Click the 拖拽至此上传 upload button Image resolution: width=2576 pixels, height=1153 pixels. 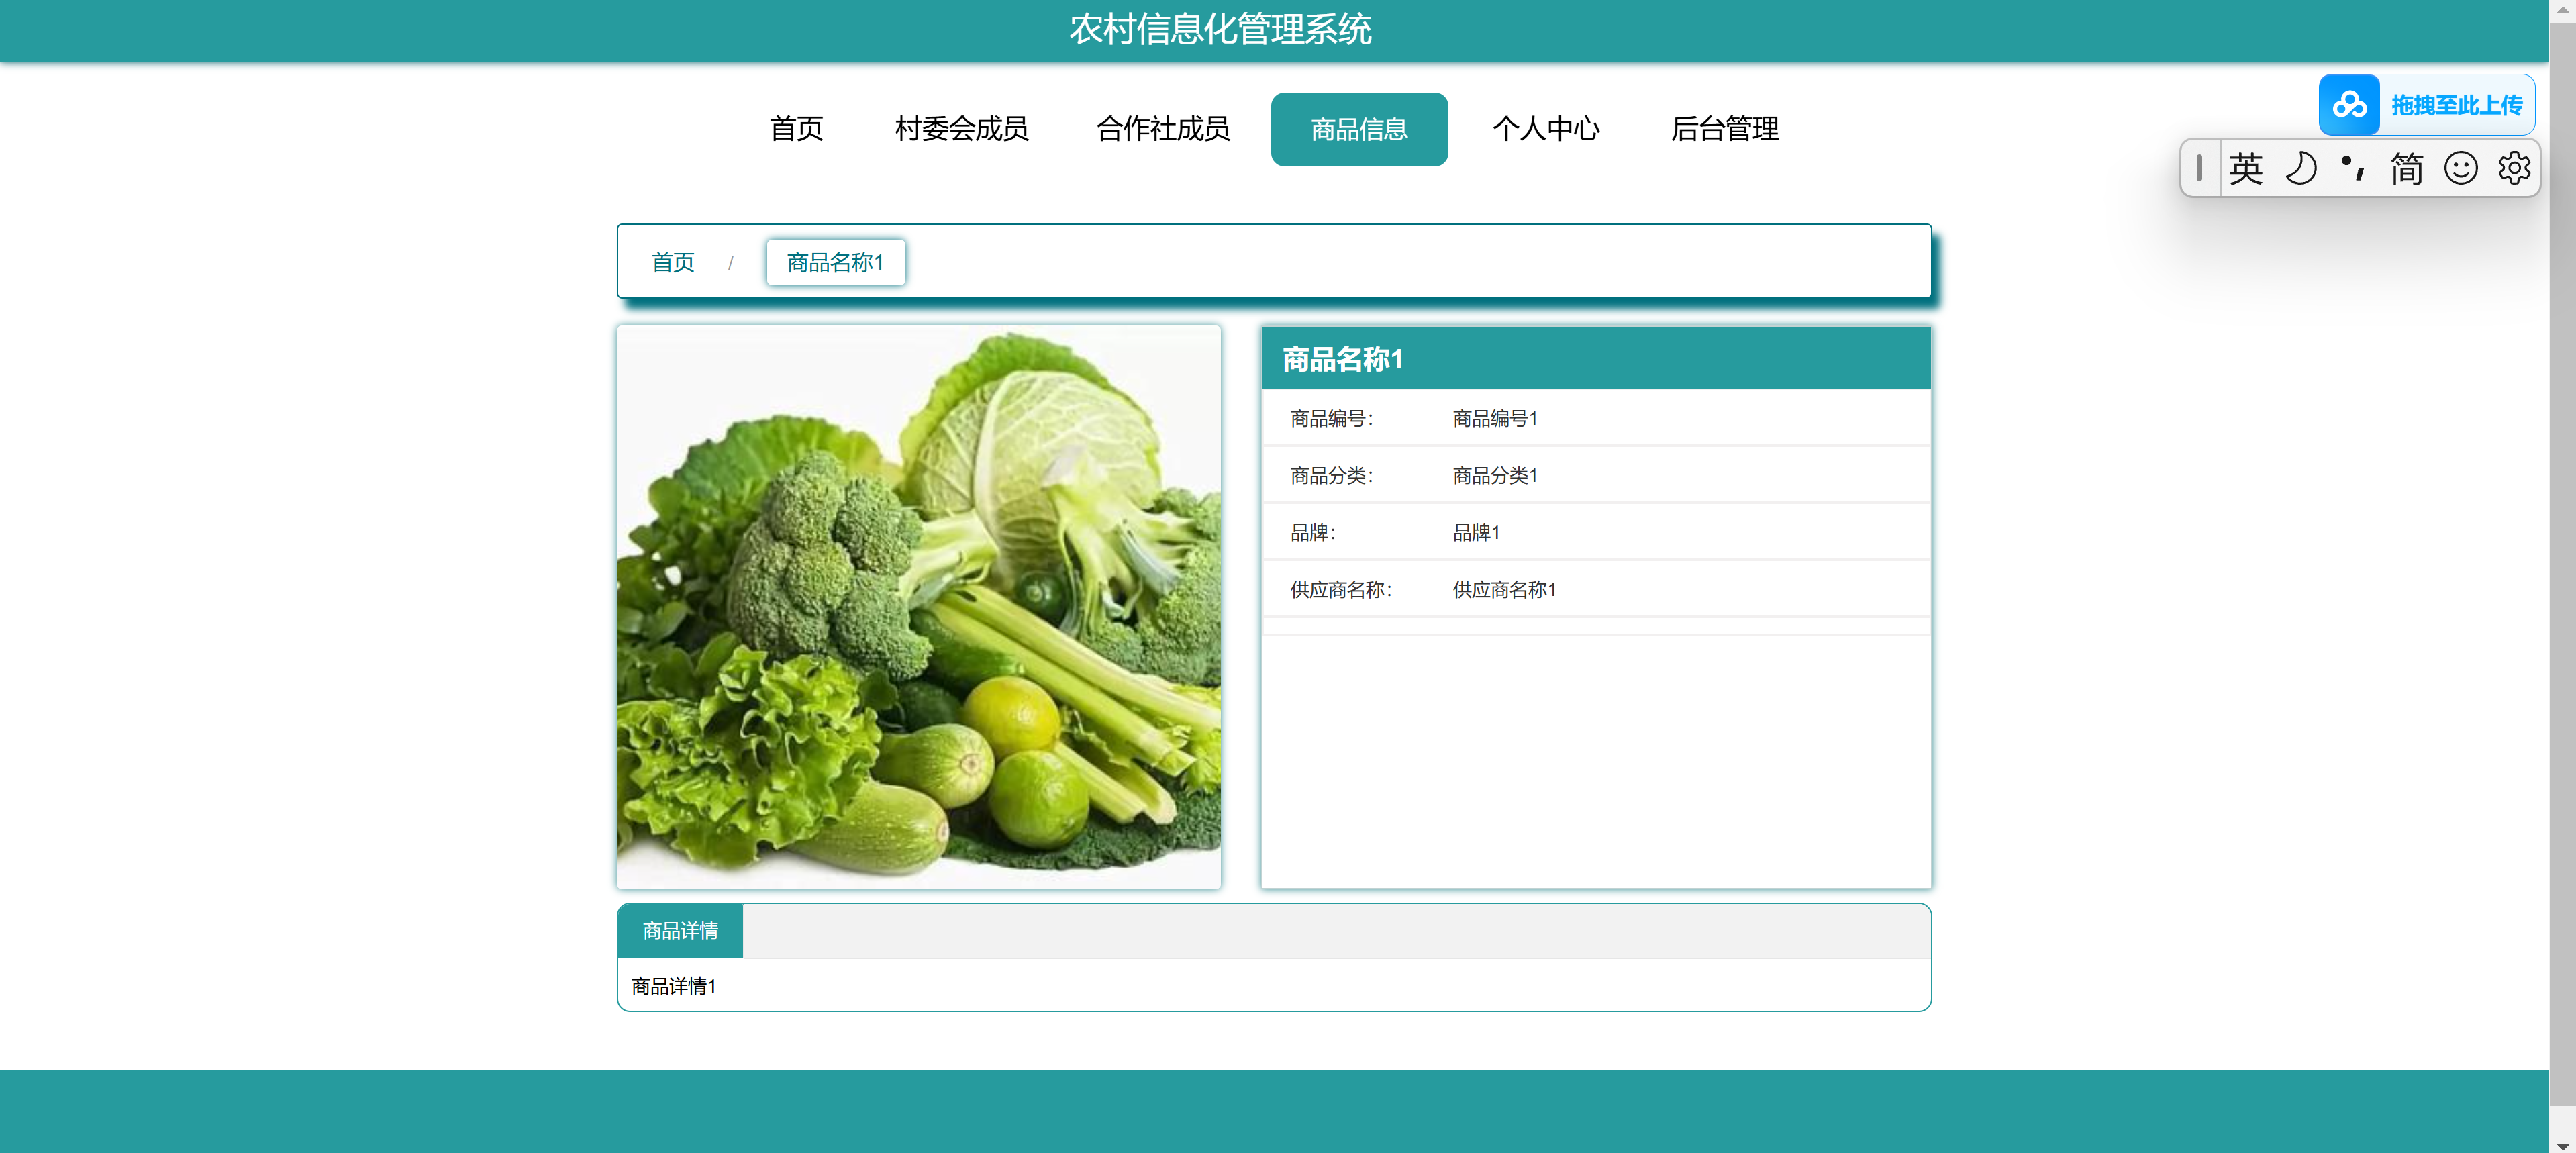click(x=2456, y=105)
